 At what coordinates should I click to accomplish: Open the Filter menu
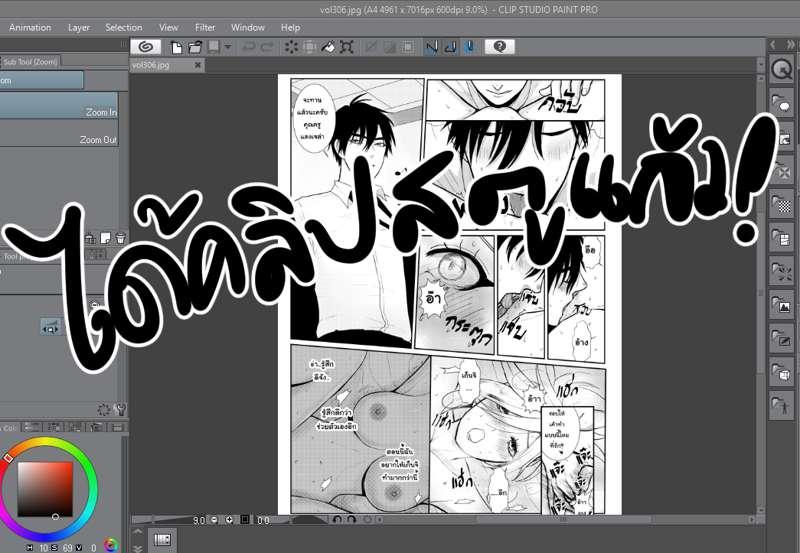pyautogui.click(x=205, y=28)
